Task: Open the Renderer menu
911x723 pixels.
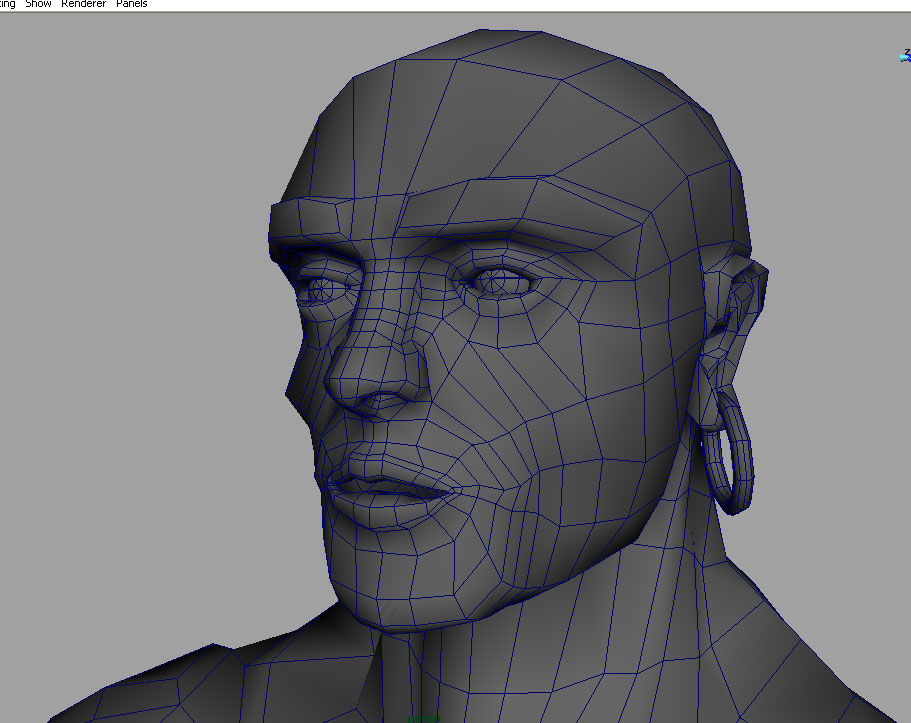Action: (x=84, y=4)
